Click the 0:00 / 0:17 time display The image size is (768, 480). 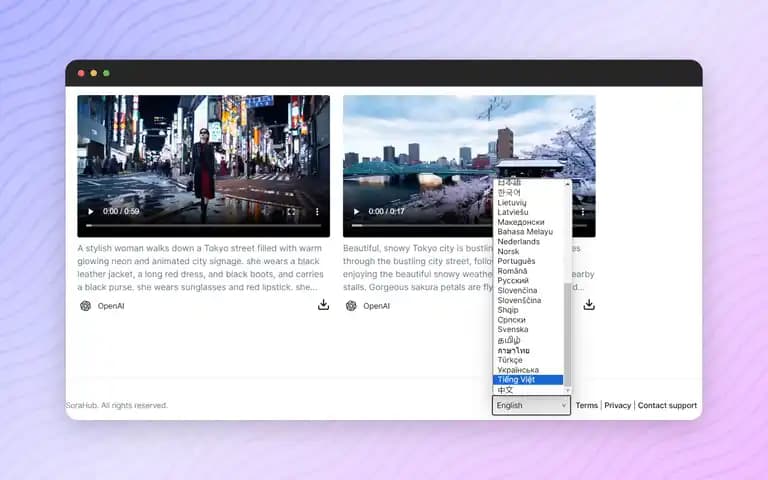pos(386,212)
